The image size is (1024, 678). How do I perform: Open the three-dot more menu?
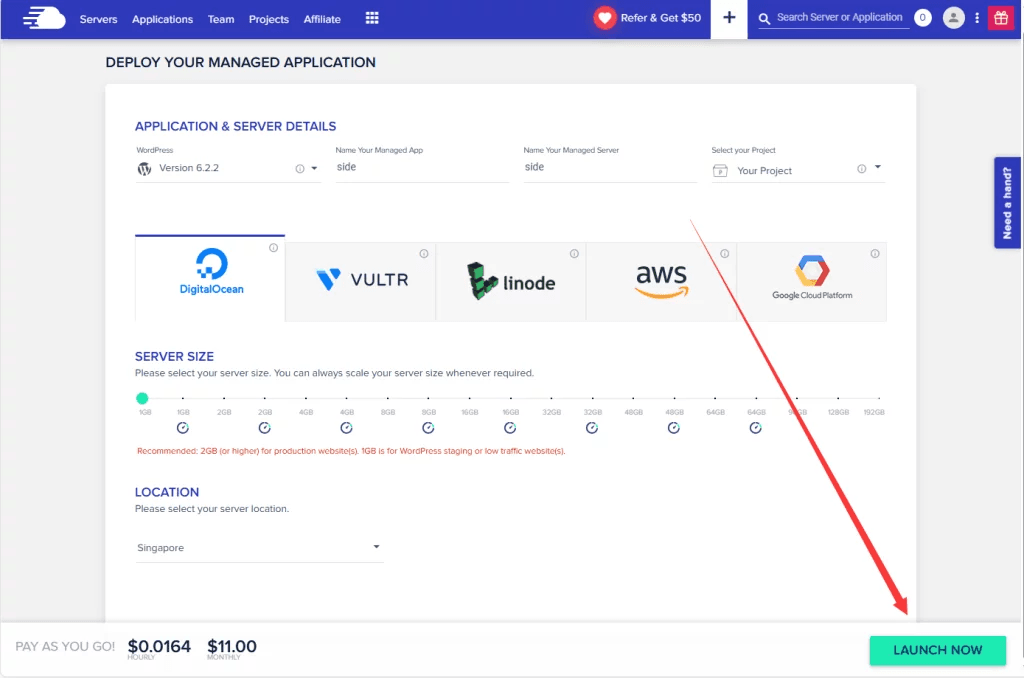tap(977, 18)
